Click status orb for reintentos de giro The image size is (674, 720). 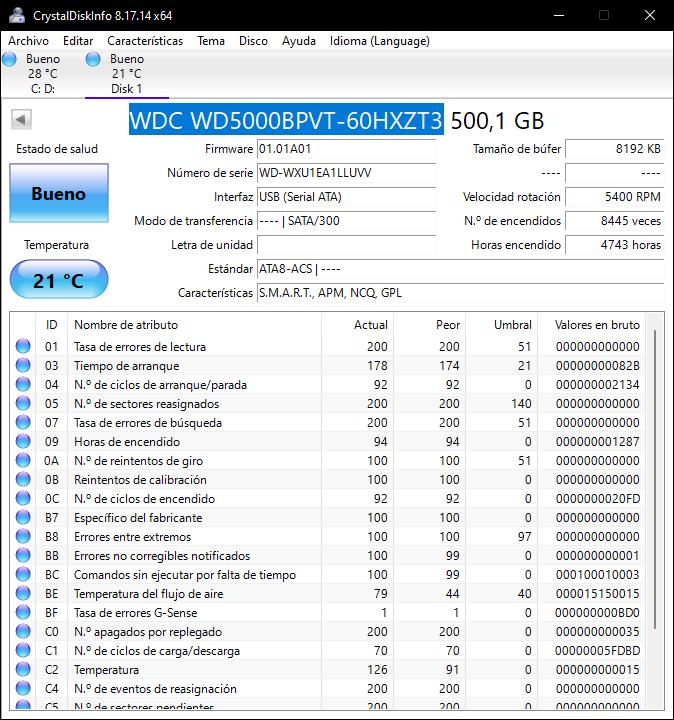point(23,461)
